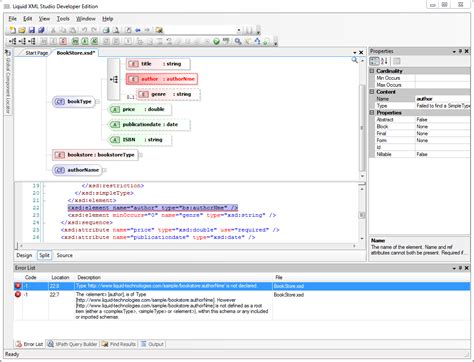Viewport: 474px width, 362px height.
Task: Click the Print toolbar icon
Action: (106, 30)
